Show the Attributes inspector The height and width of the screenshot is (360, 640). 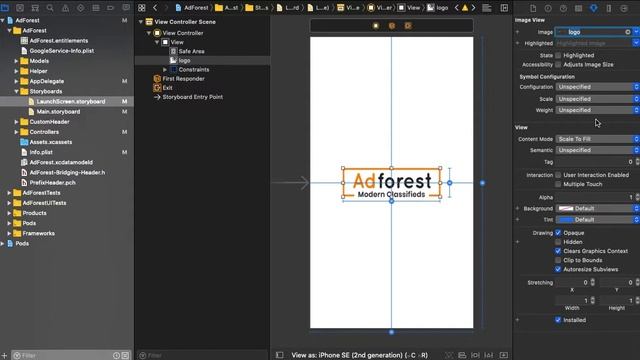click(593, 8)
